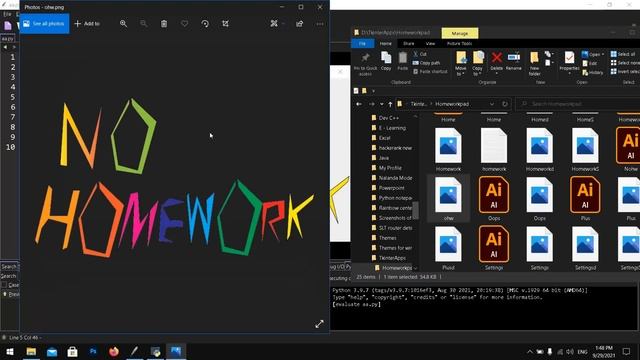Share the photo from the Photos toolbar
The image size is (640, 360).
coord(300,24)
